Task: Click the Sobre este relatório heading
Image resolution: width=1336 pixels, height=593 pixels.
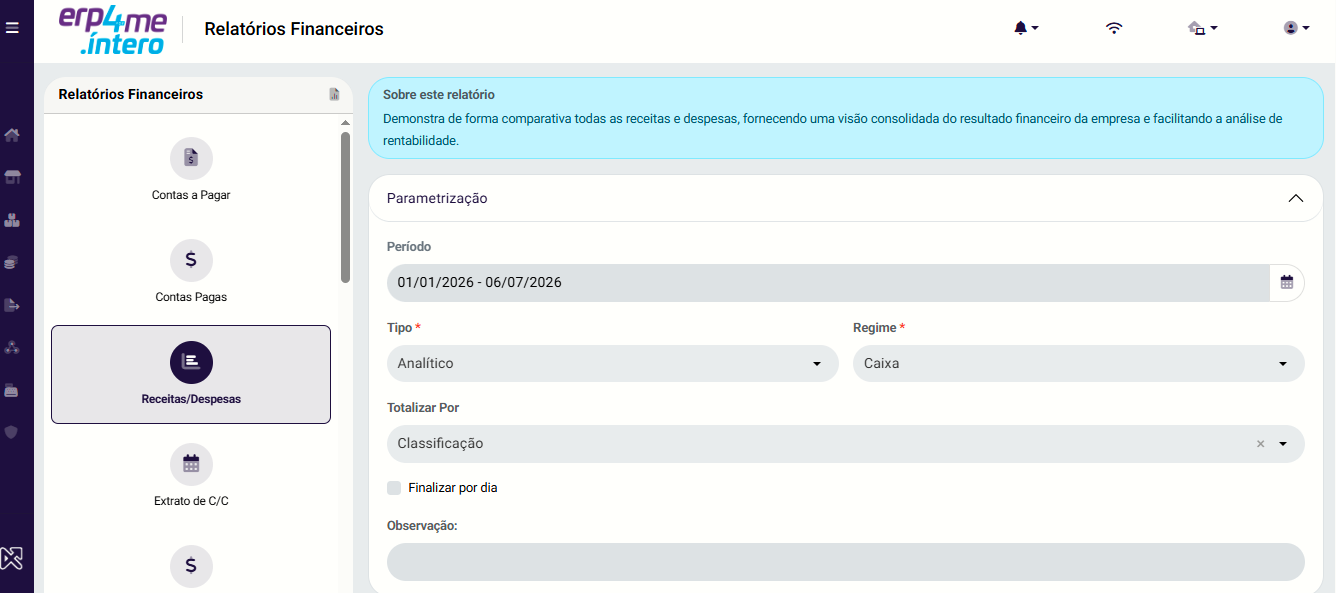Action: pyautogui.click(x=439, y=95)
